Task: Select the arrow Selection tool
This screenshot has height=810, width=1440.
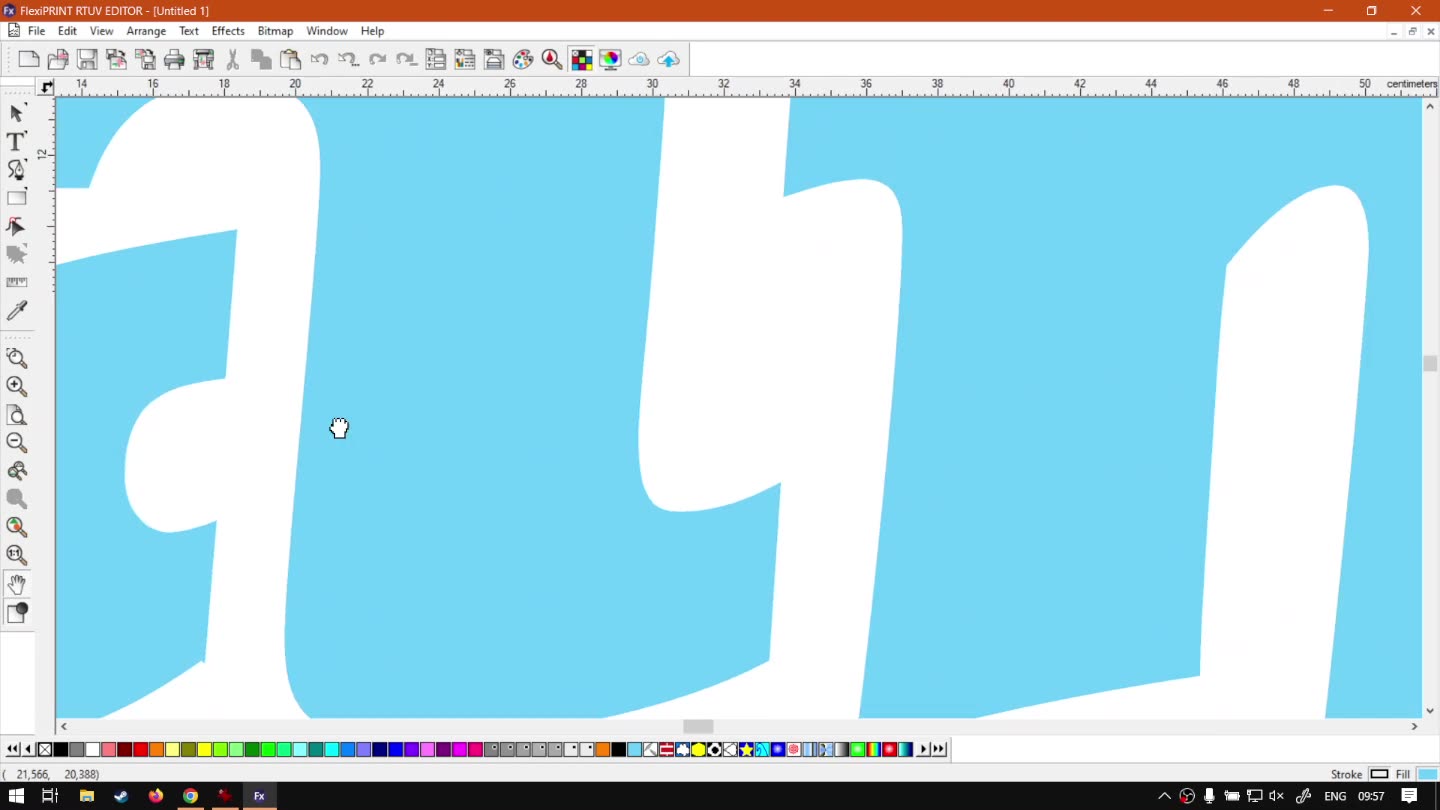Action: [16, 114]
